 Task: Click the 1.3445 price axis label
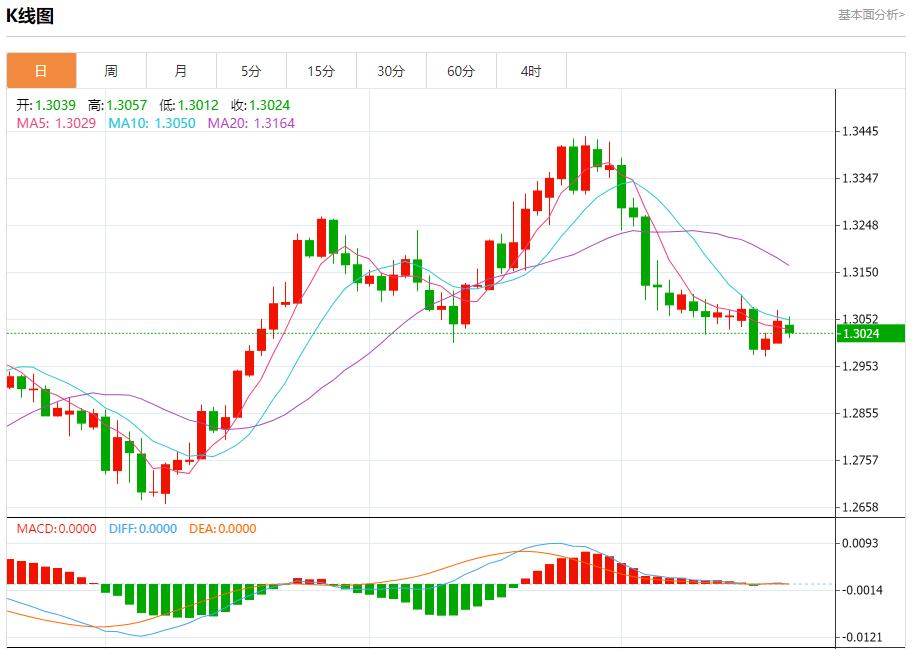coord(860,131)
